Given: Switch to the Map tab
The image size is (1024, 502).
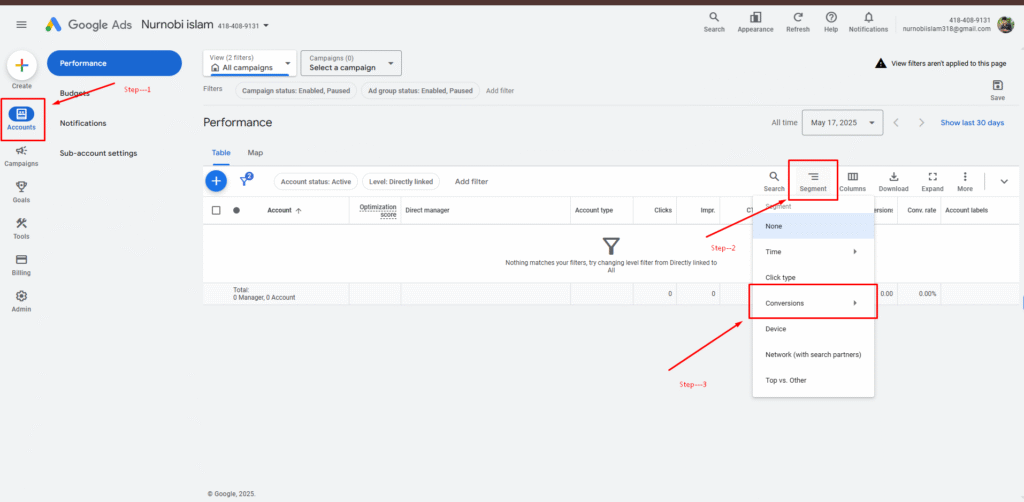Looking at the screenshot, I should [x=255, y=153].
